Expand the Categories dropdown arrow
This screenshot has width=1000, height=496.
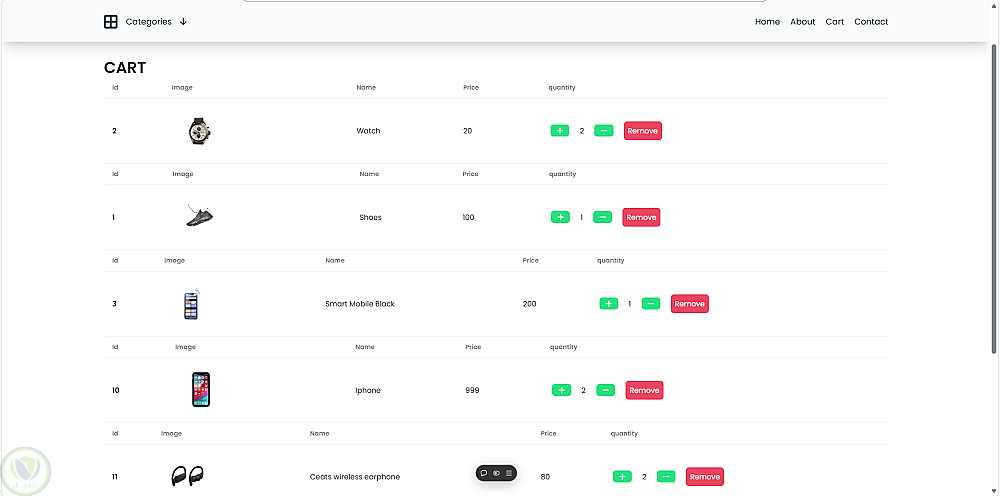pyautogui.click(x=183, y=22)
